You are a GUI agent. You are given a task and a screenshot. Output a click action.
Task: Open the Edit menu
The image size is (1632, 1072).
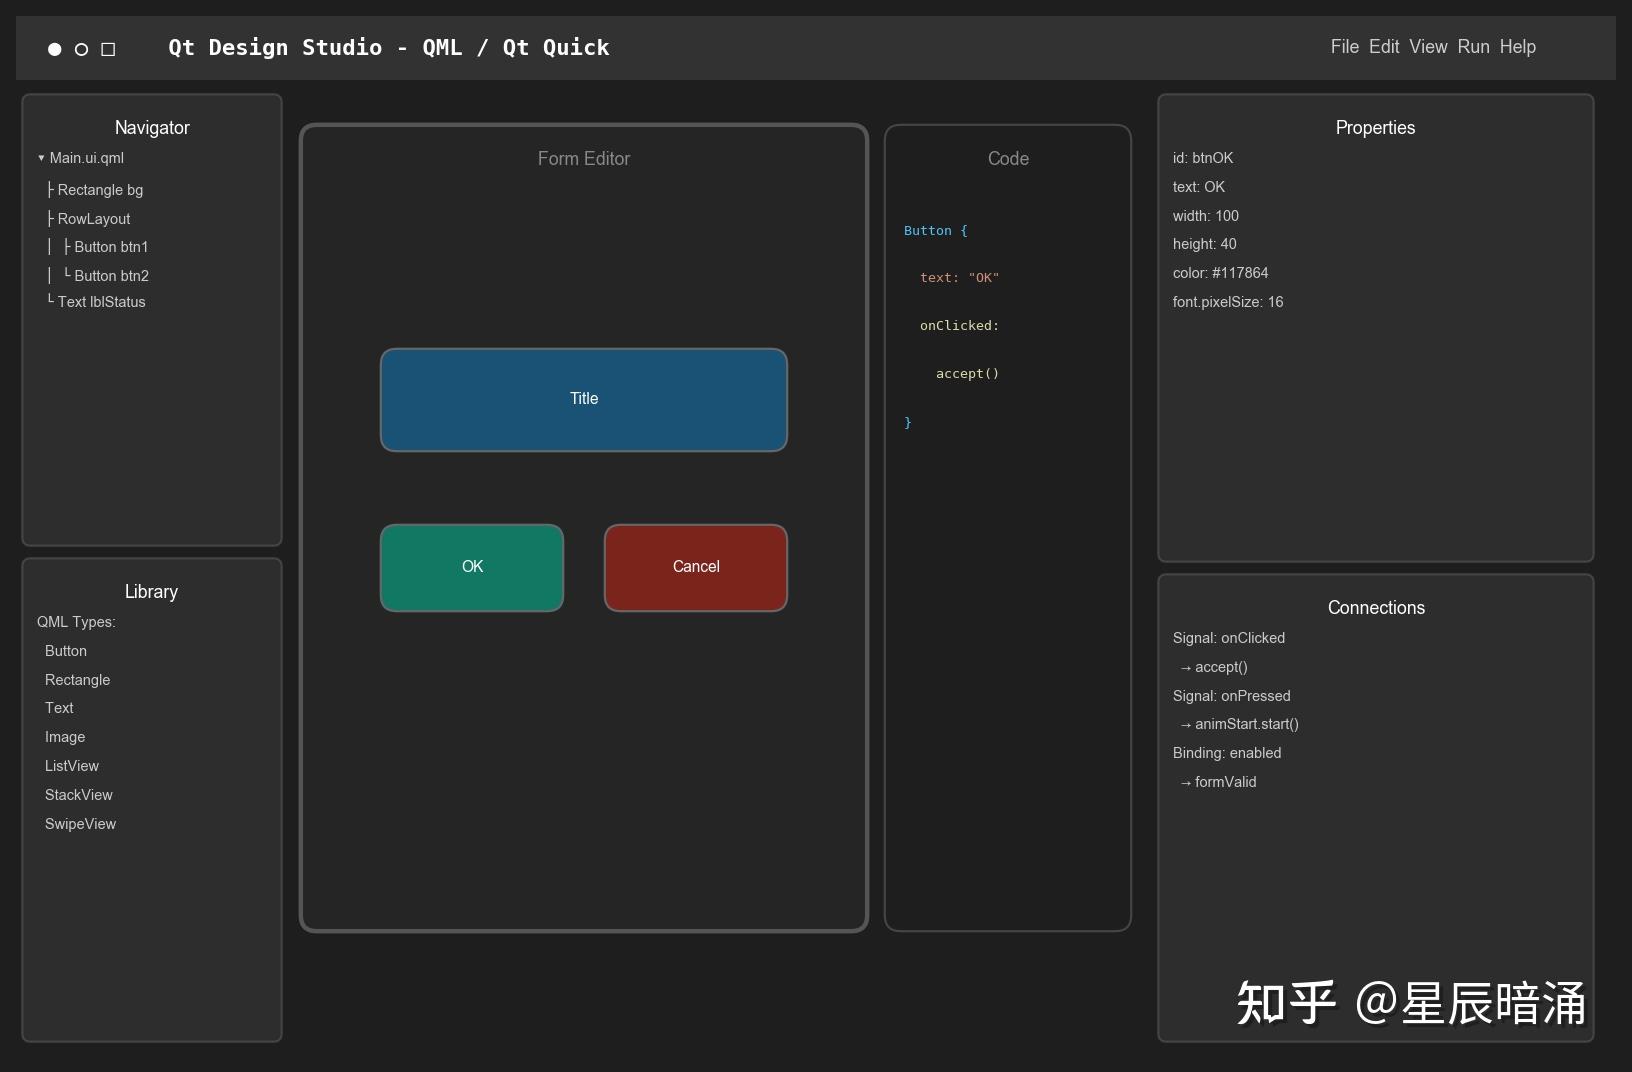(x=1384, y=47)
